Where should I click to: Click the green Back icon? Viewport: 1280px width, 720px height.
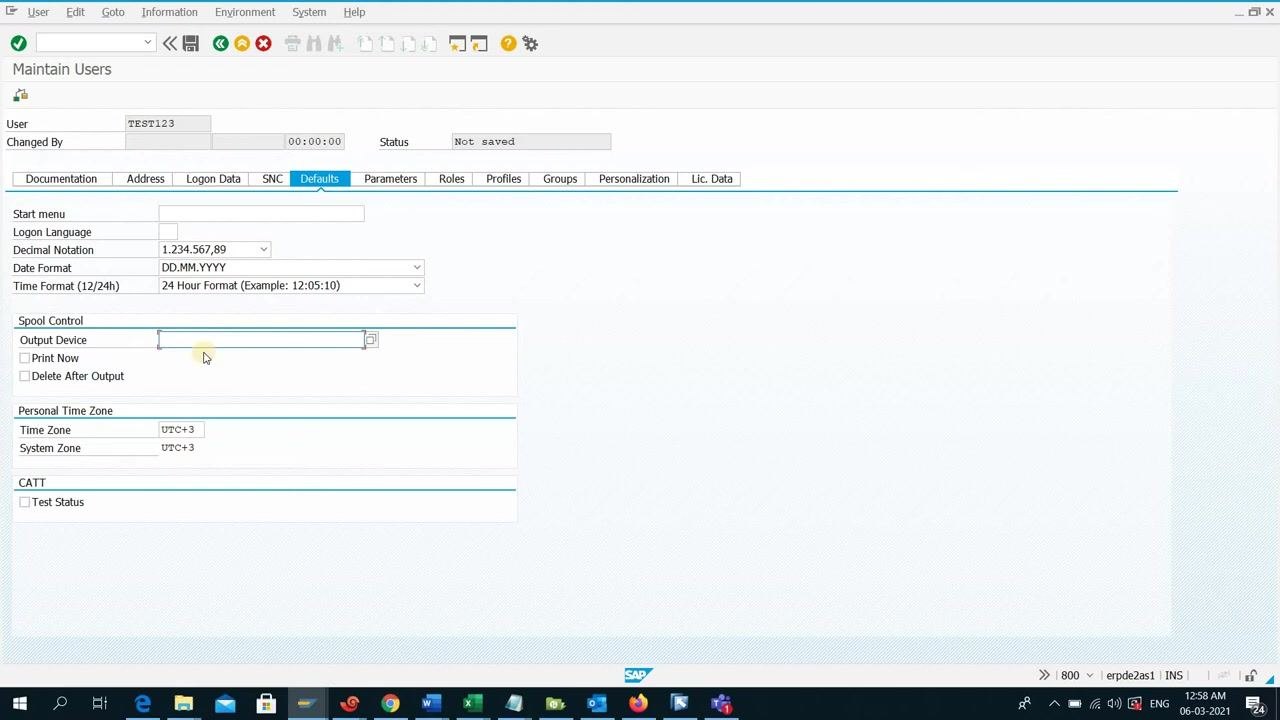220,43
